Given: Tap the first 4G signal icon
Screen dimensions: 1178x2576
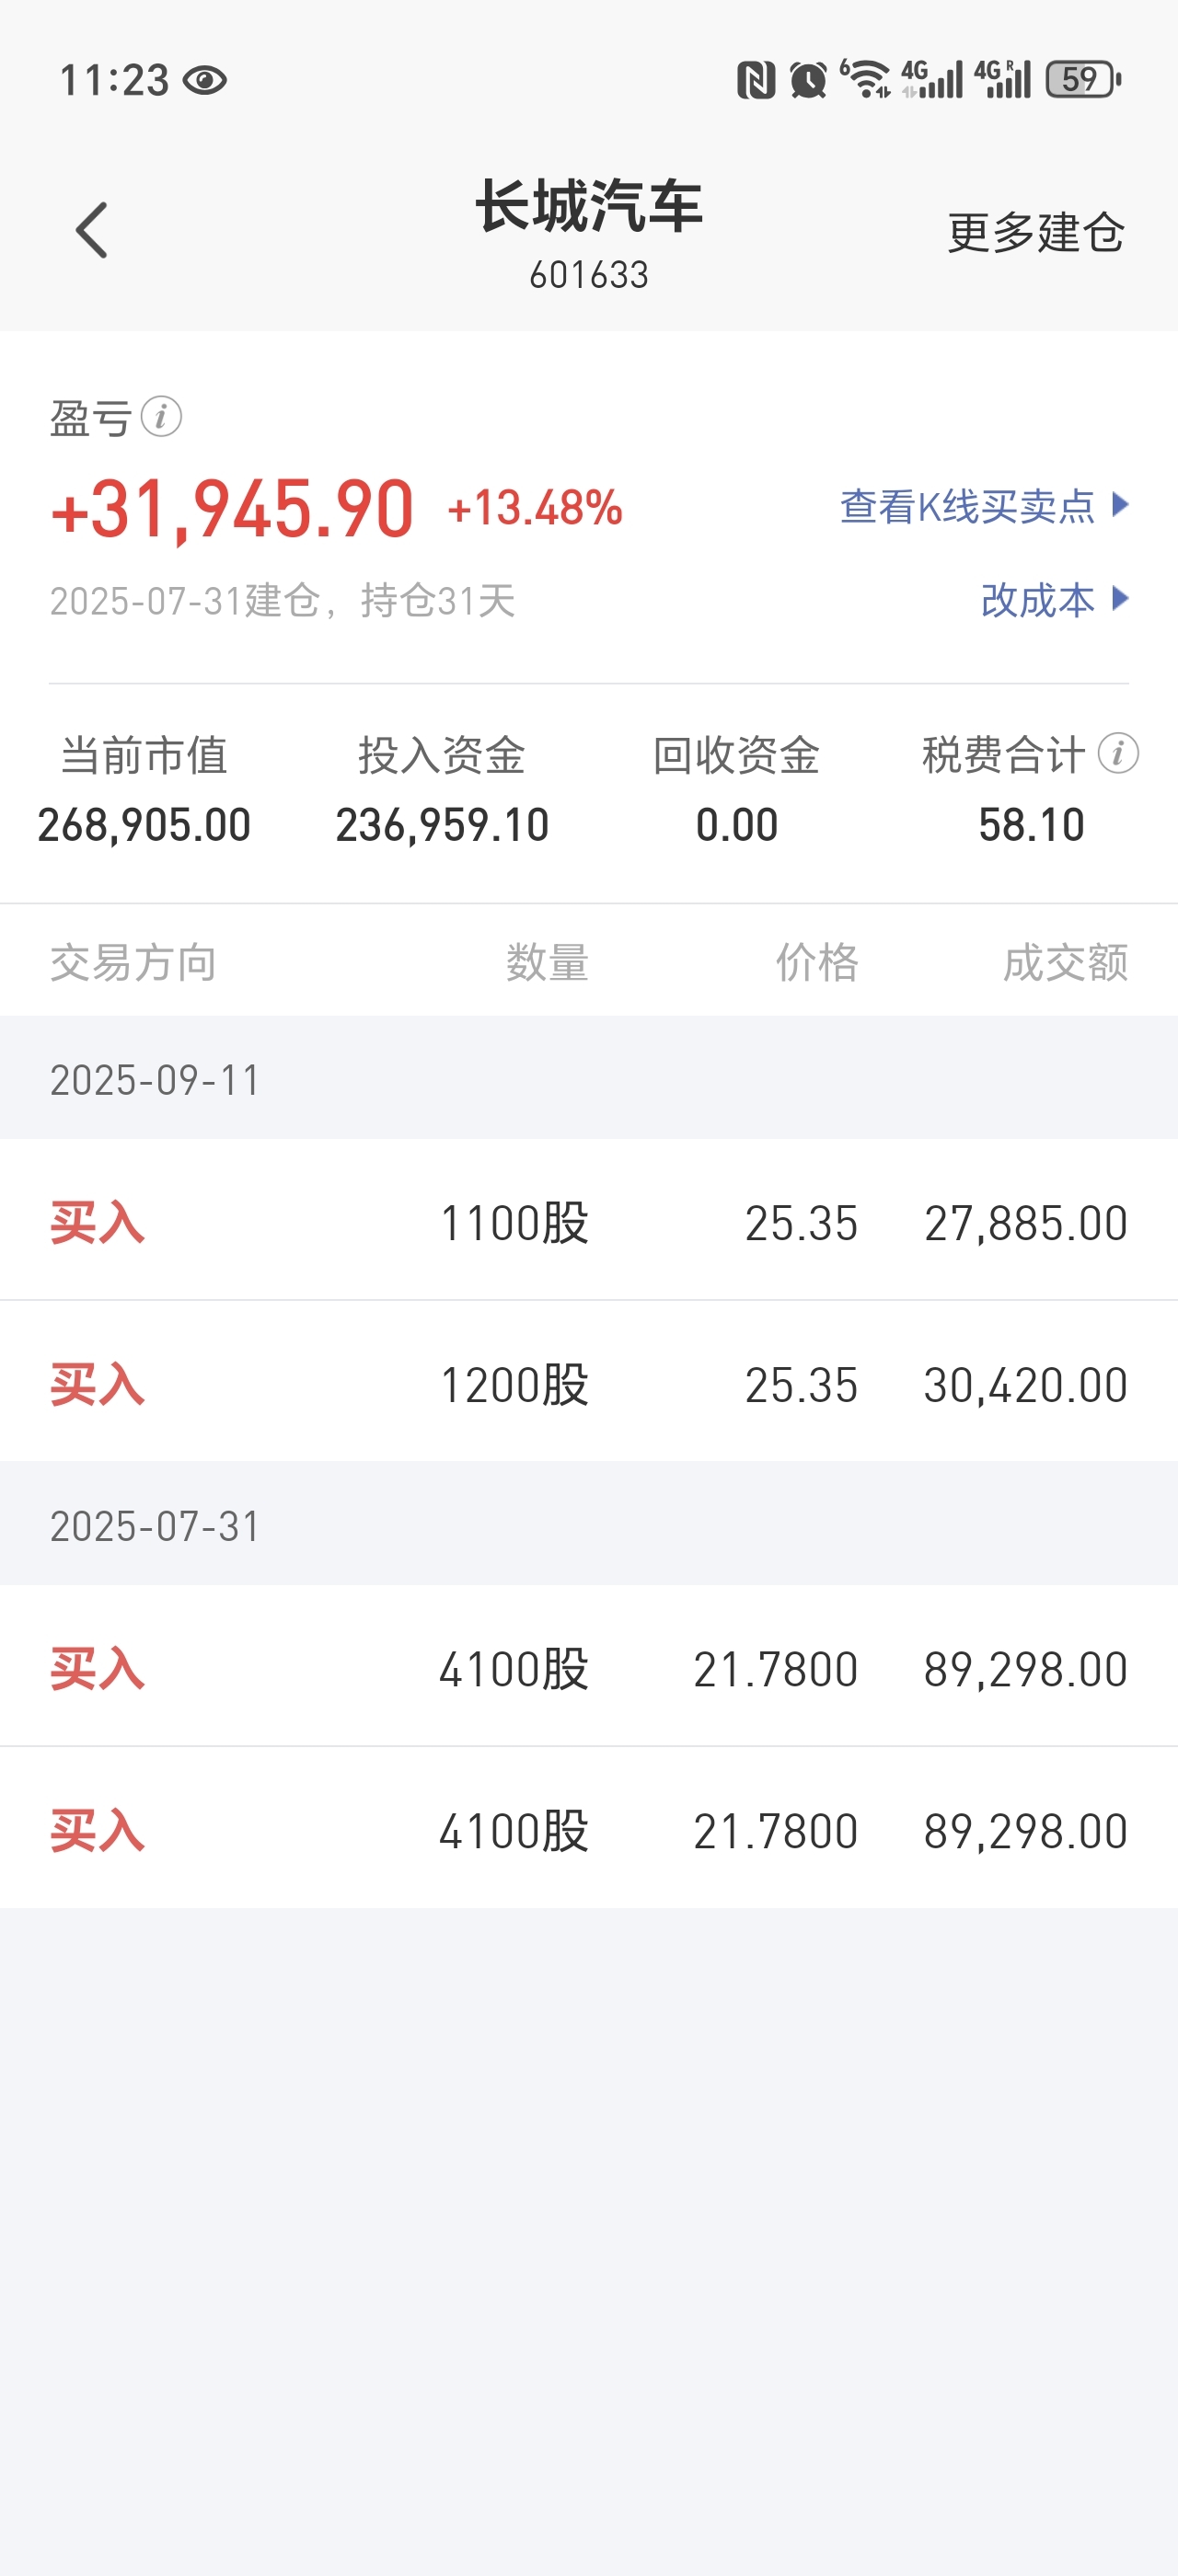Looking at the screenshot, I should [932, 79].
